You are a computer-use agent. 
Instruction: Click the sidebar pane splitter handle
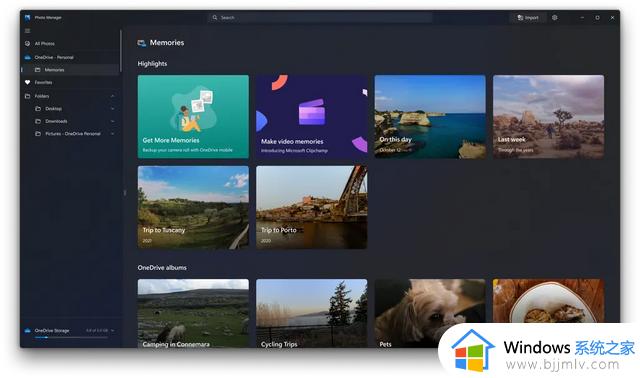(x=124, y=192)
